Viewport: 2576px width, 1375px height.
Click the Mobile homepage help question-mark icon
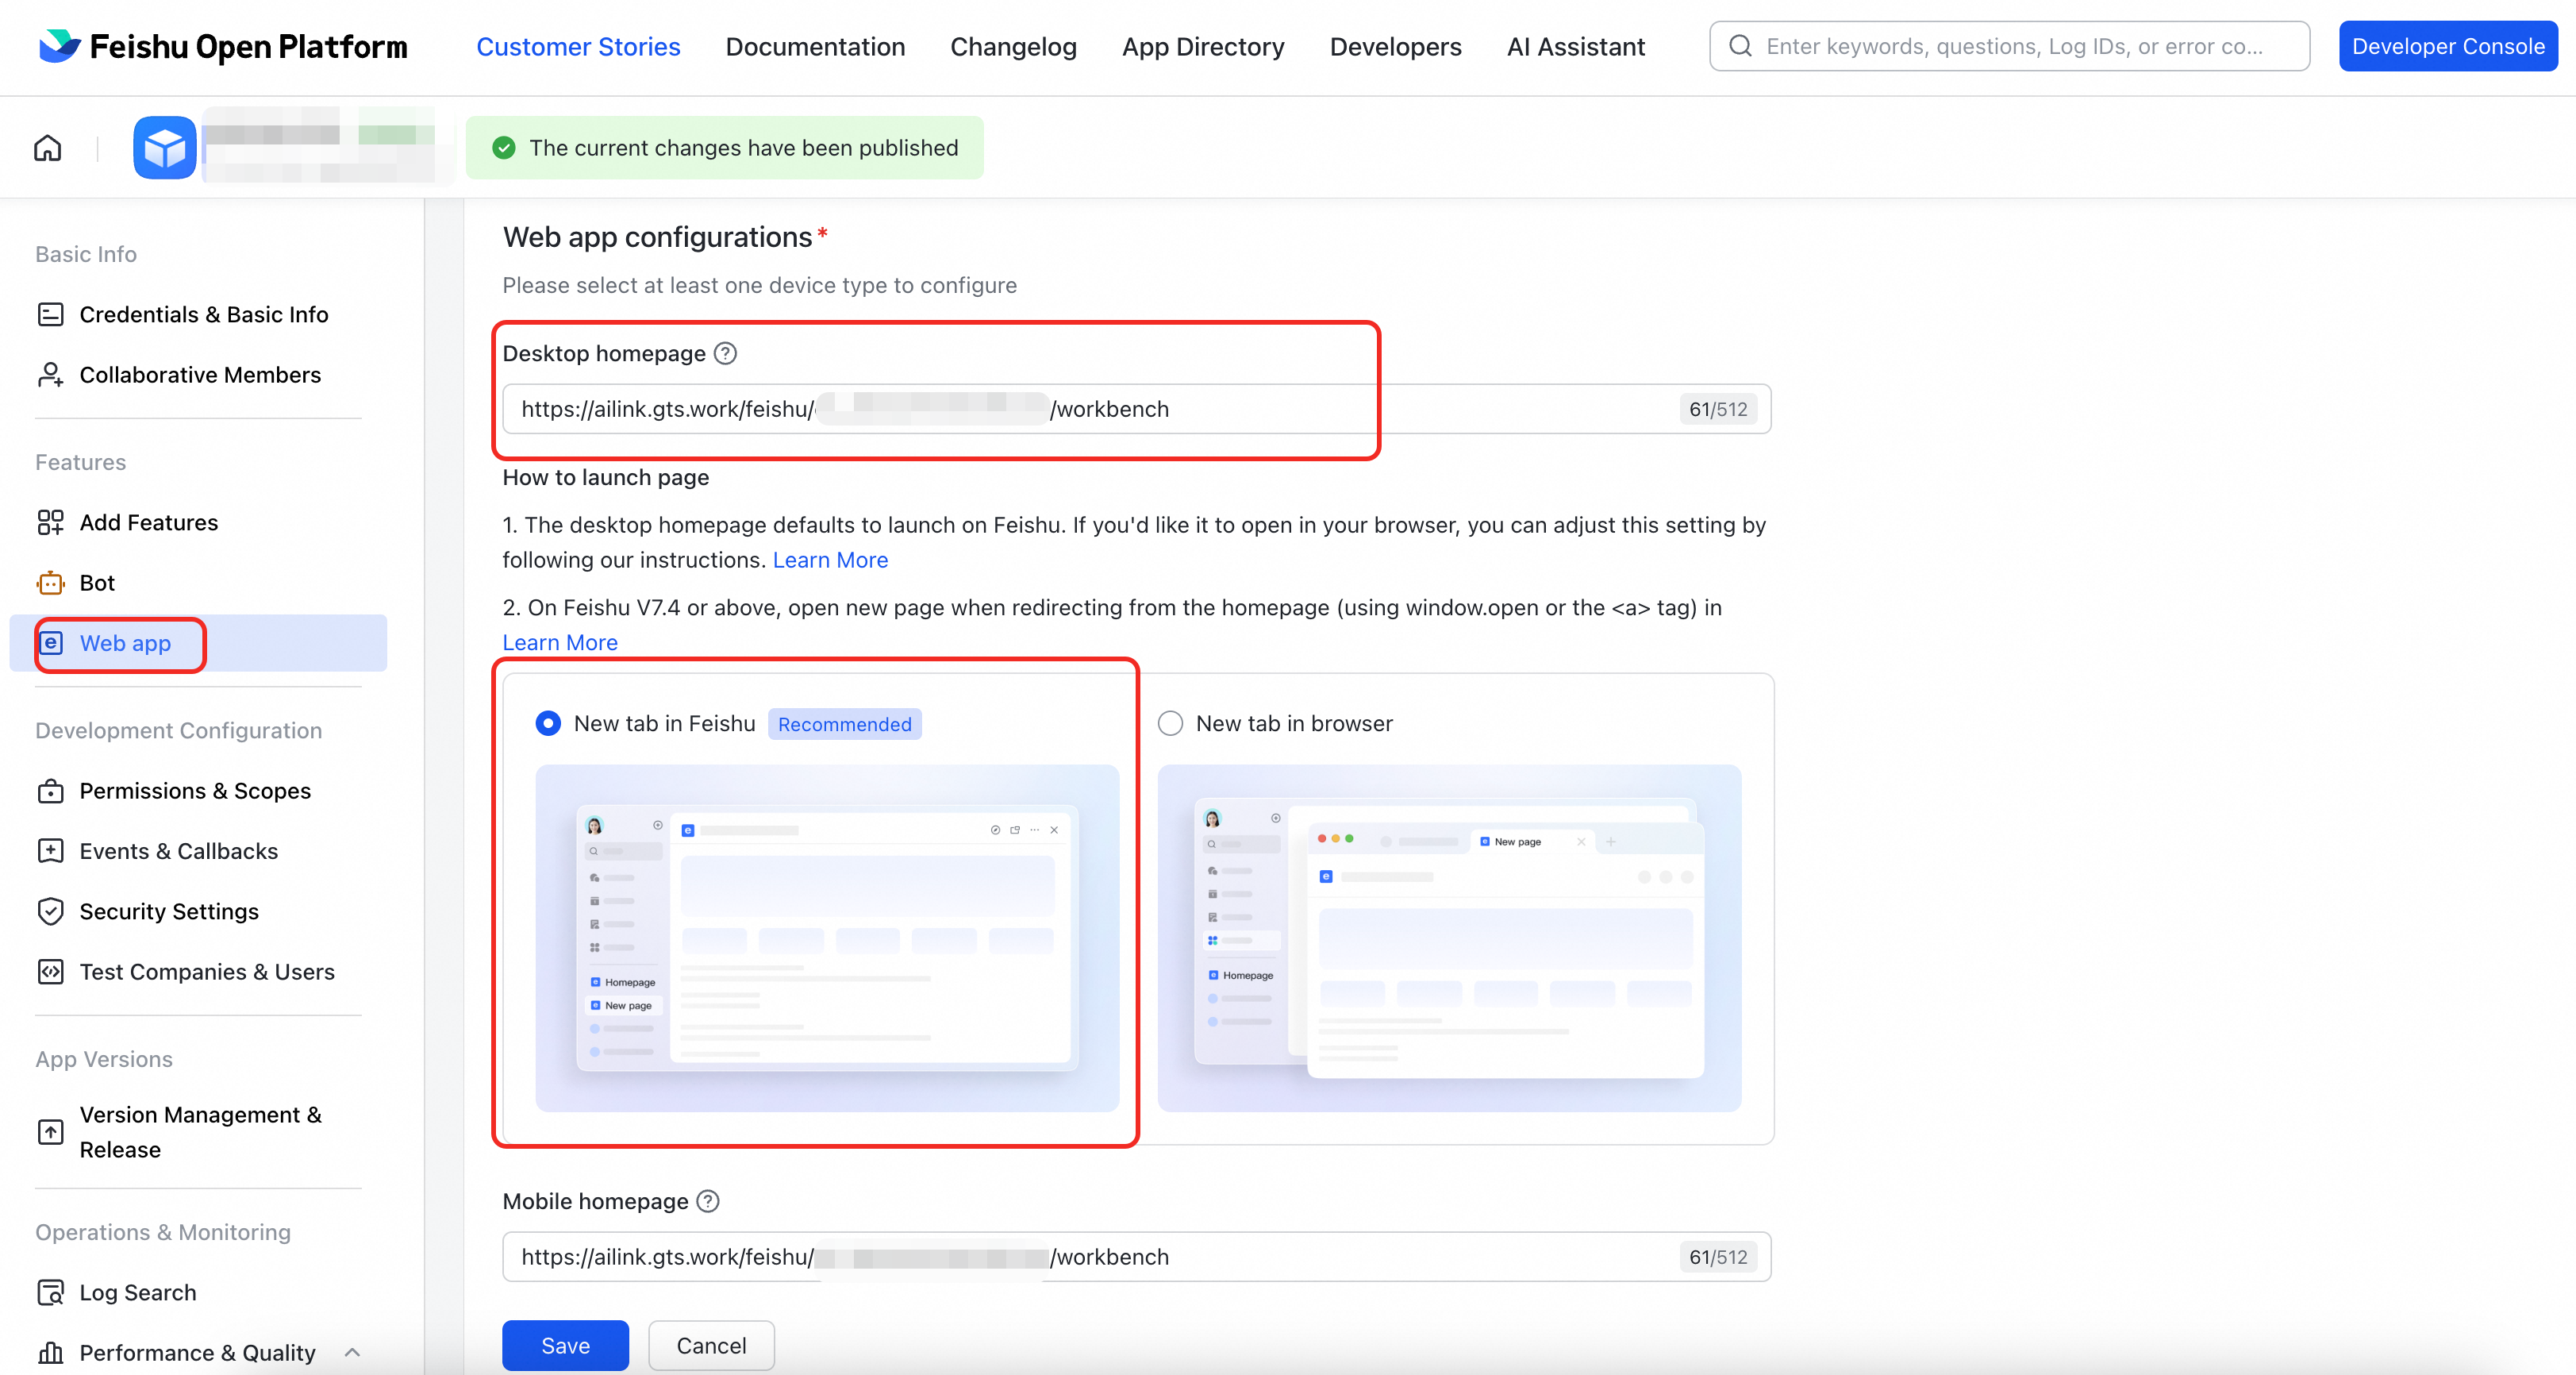click(x=708, y=1201)
